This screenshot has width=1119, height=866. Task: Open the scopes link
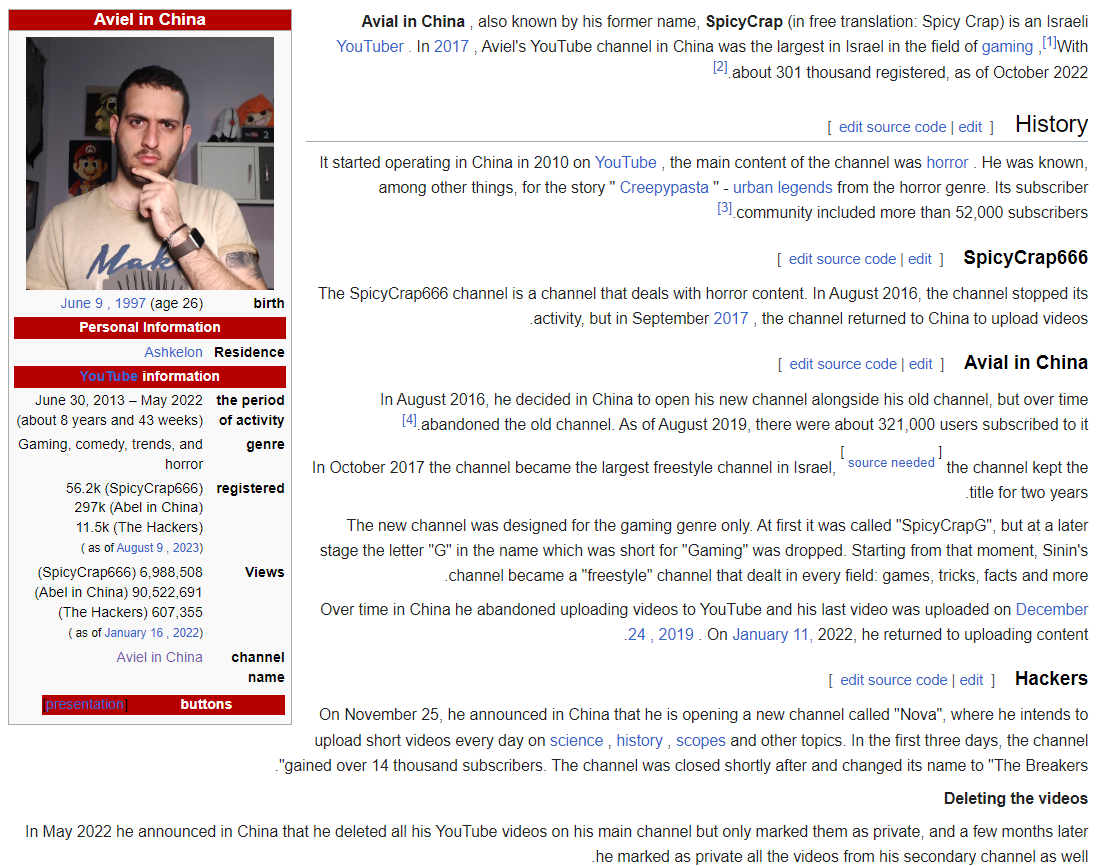[701, 741]
